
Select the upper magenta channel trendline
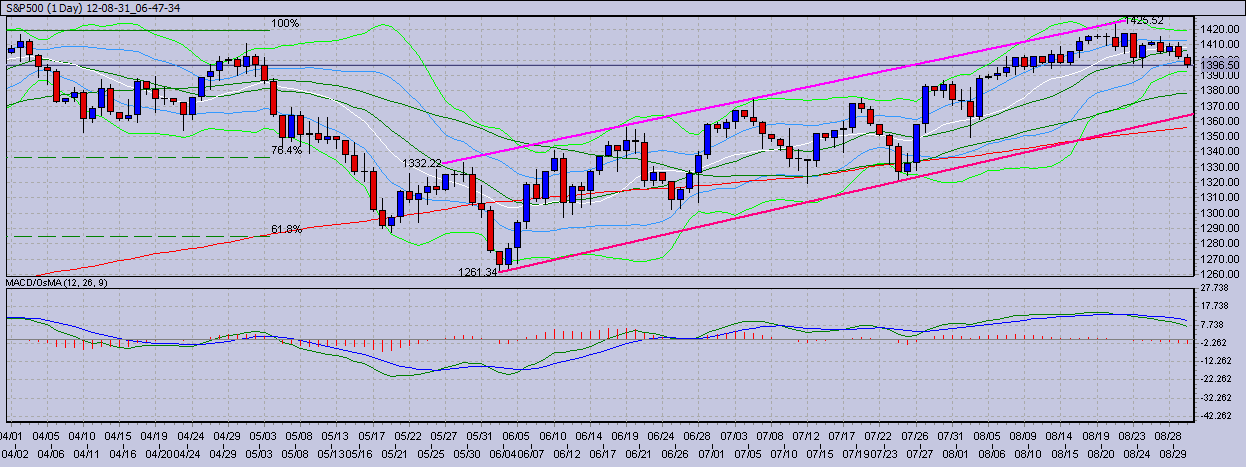tap(783, 92)
